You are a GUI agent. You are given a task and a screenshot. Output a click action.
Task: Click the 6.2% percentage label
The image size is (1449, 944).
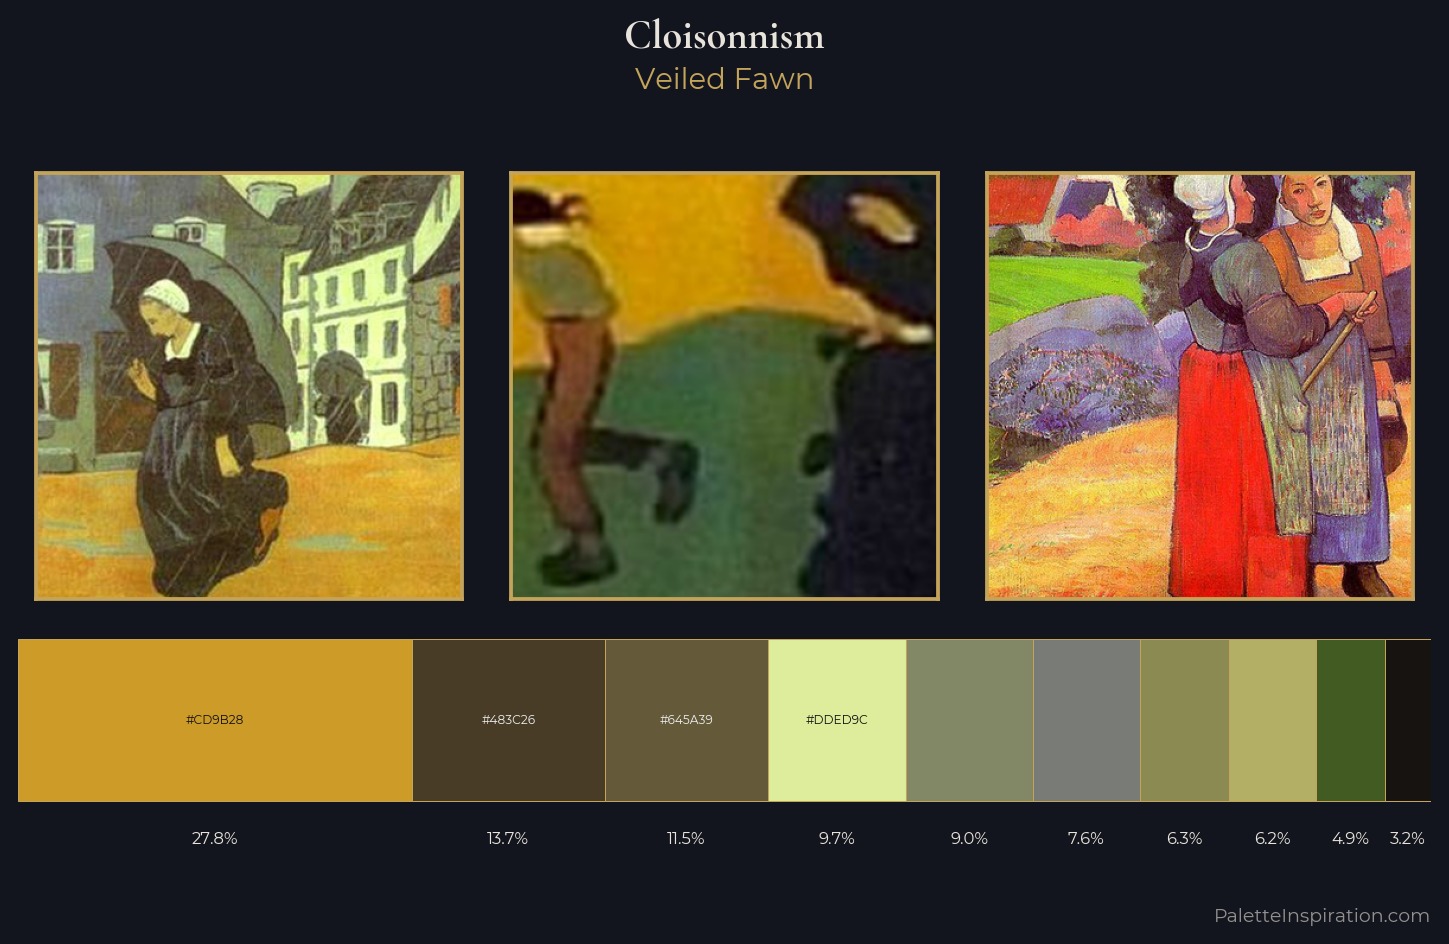click(1273, 838)
